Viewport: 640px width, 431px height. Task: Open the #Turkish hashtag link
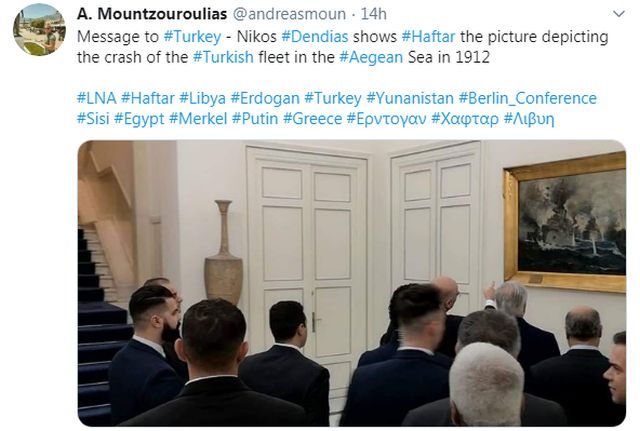223,57
